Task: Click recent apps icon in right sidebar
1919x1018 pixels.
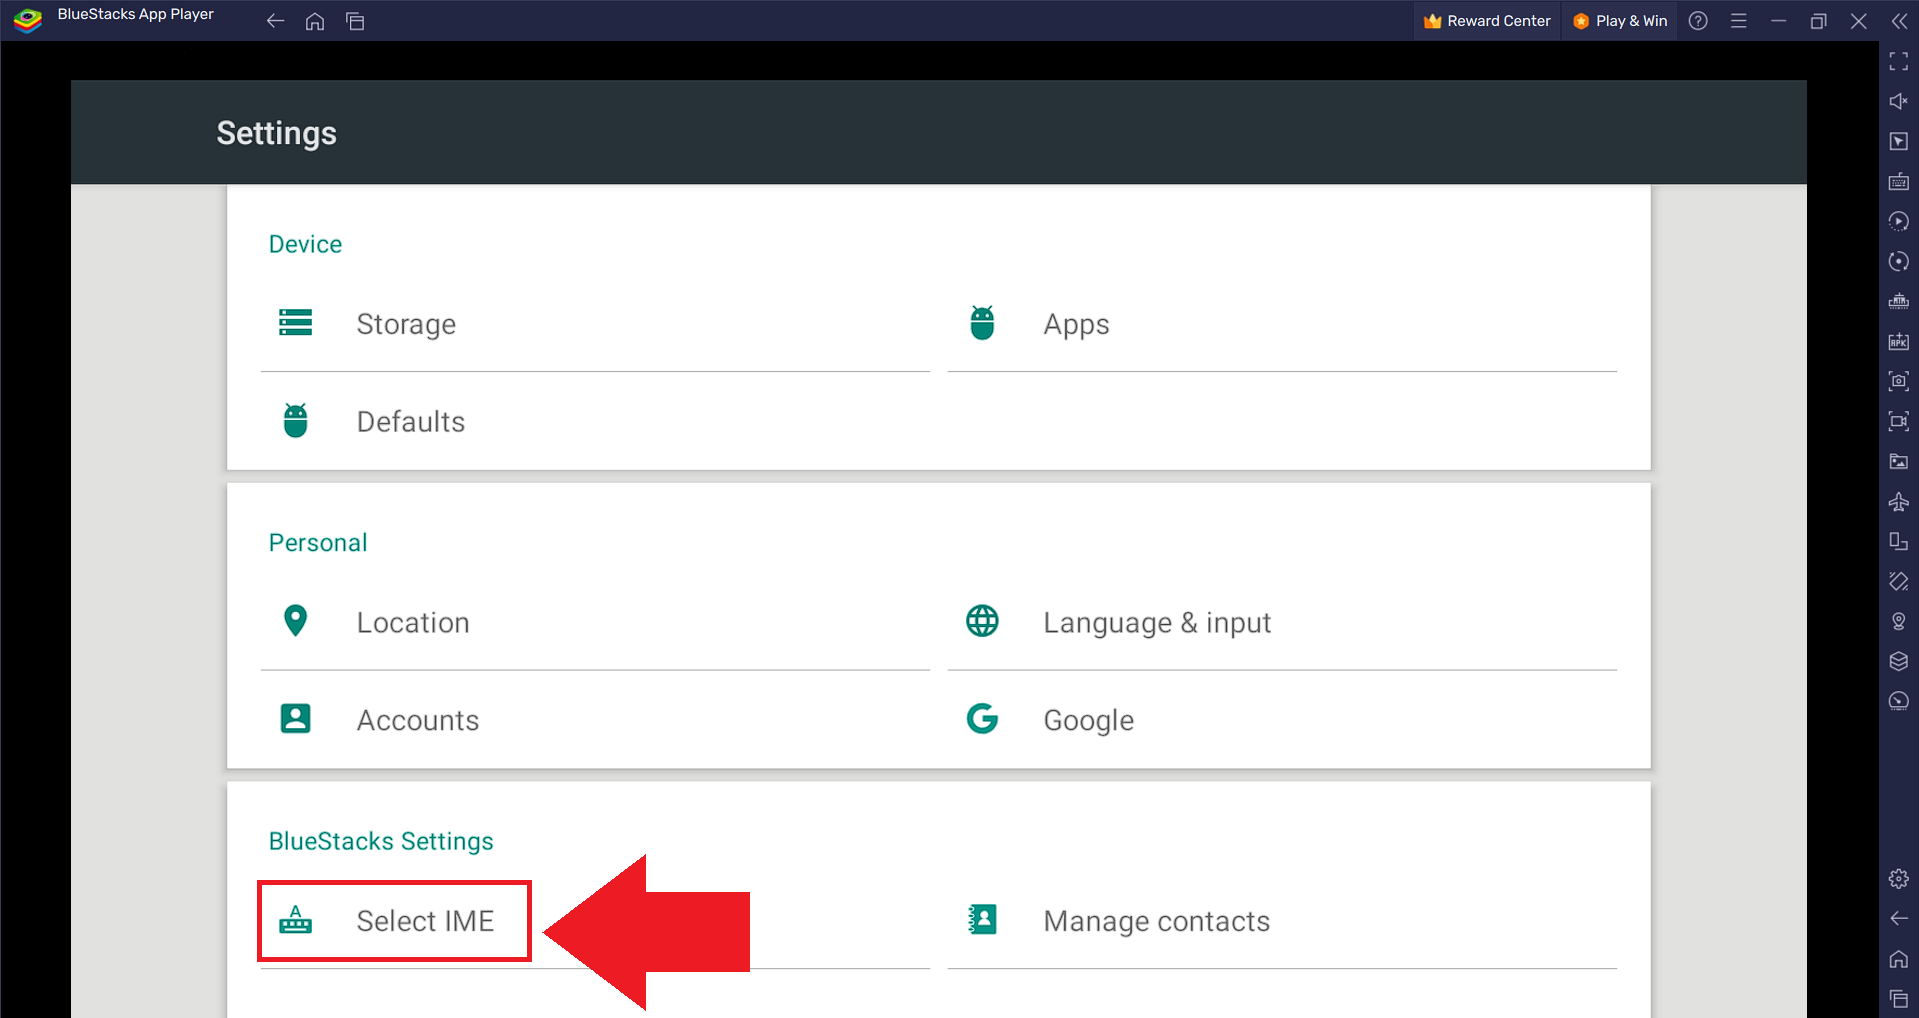Action: click(1898, 998)
